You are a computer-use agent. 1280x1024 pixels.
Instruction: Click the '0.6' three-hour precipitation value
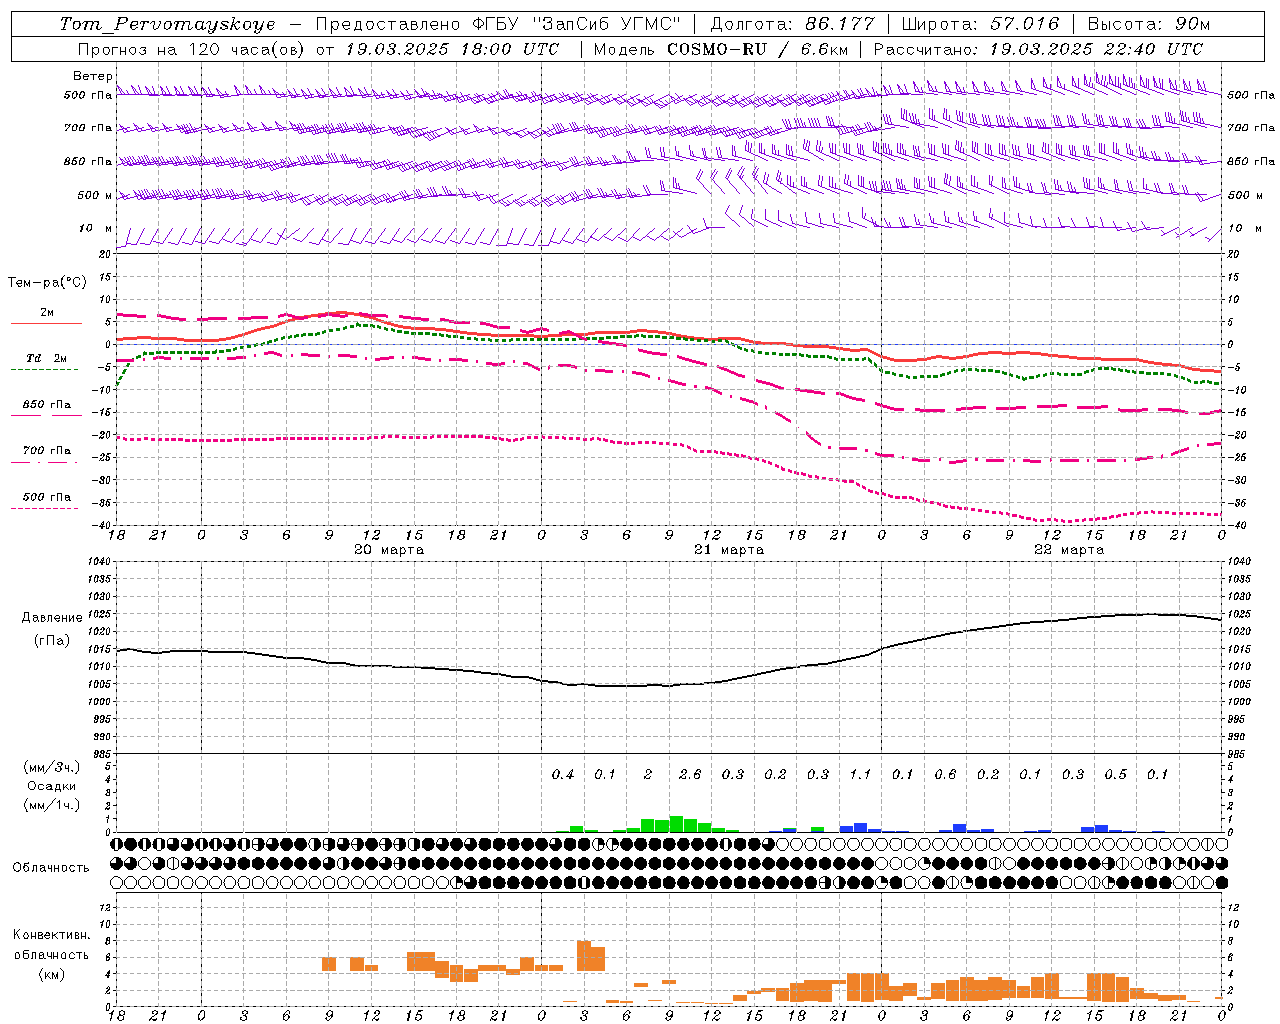coord(945,775)
